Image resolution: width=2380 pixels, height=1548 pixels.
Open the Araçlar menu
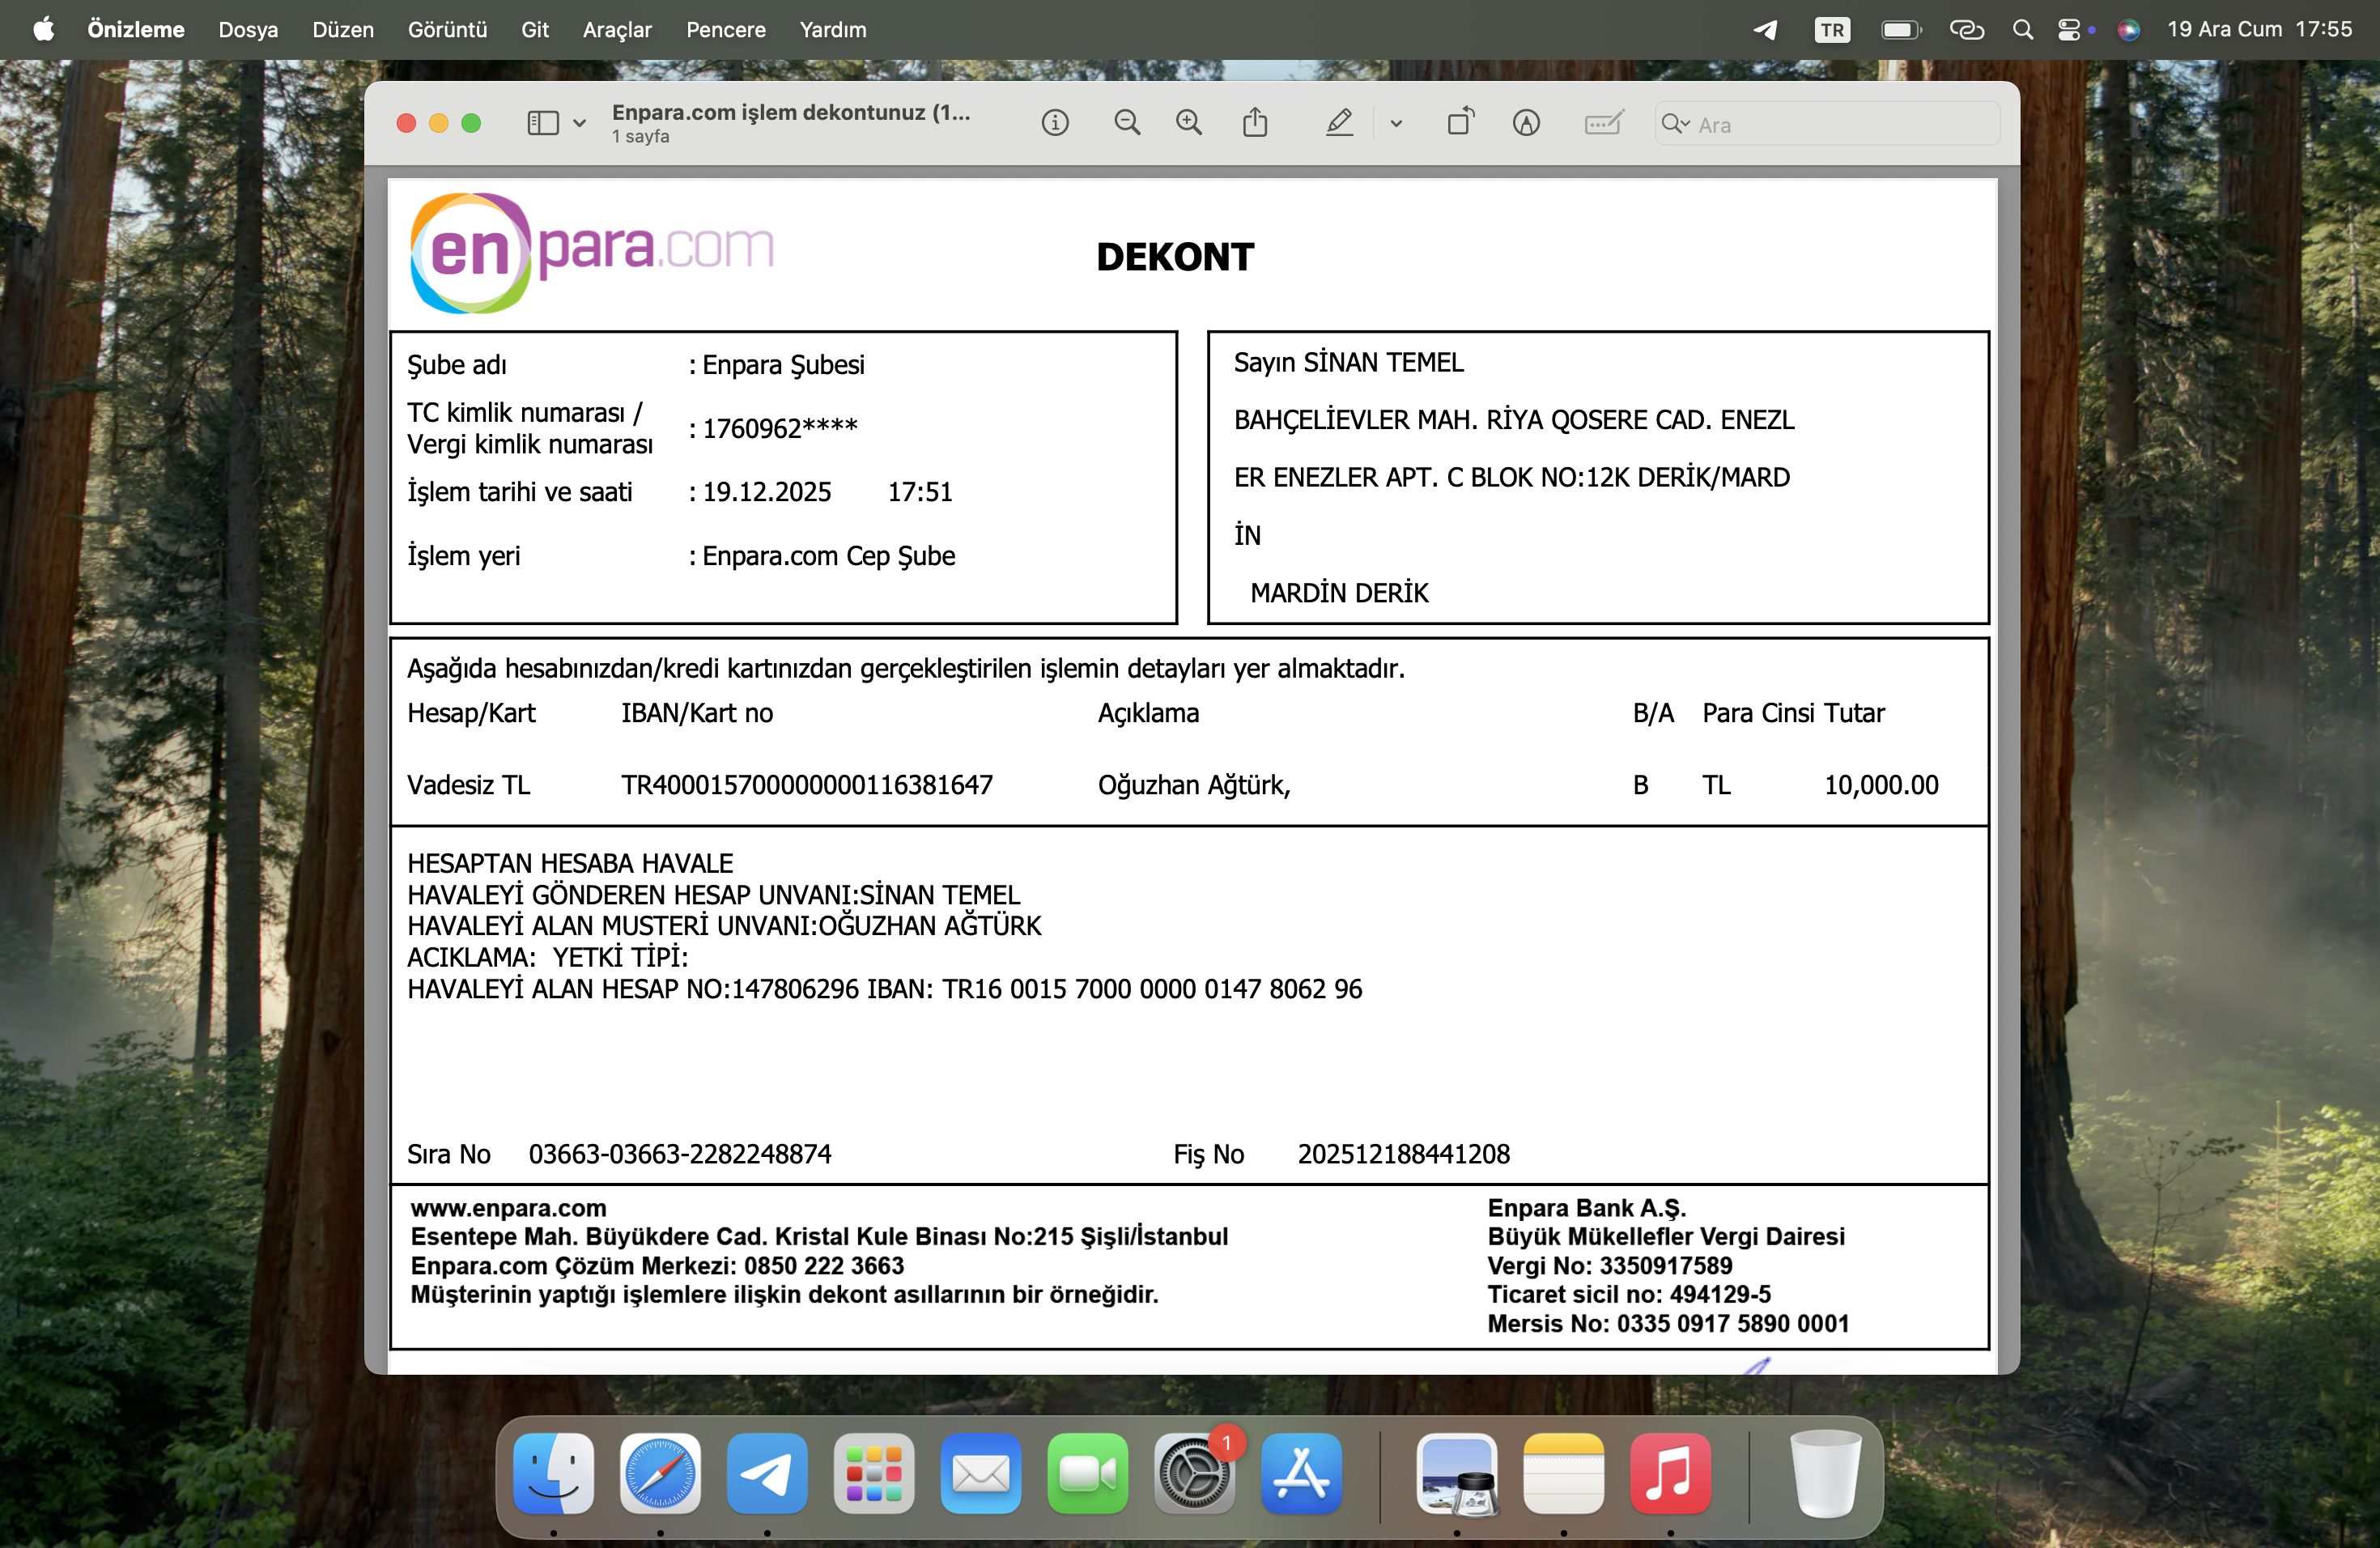coord(617,29)
